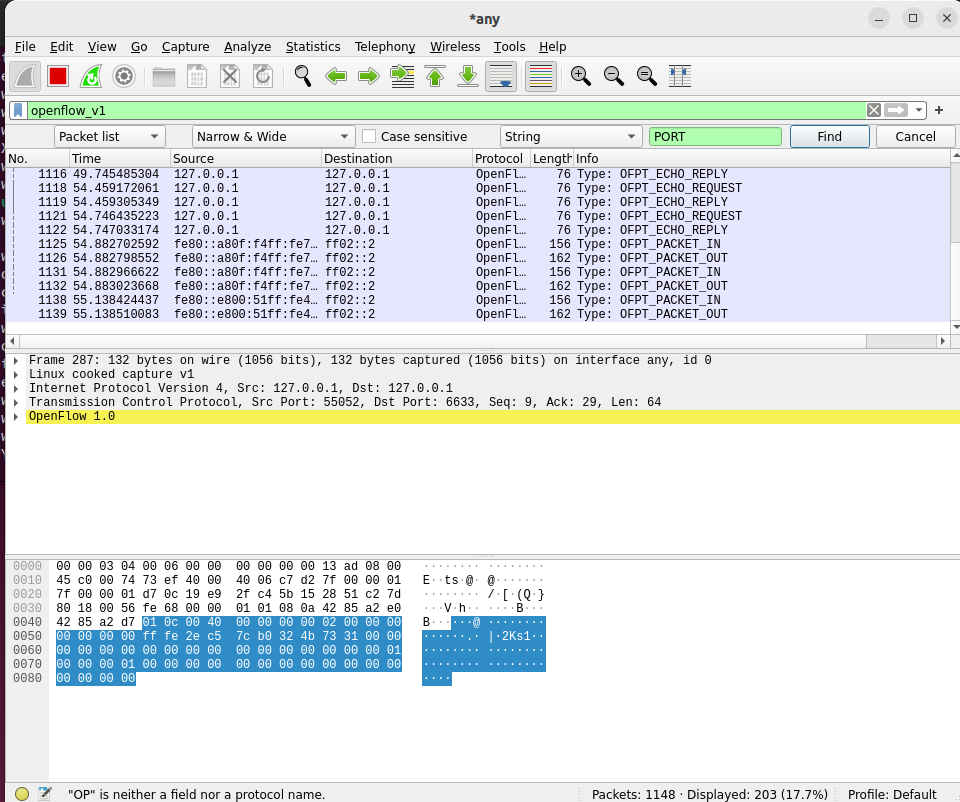Open the Packet list search scope dropdown
The image size is (960, 802).
110,137
